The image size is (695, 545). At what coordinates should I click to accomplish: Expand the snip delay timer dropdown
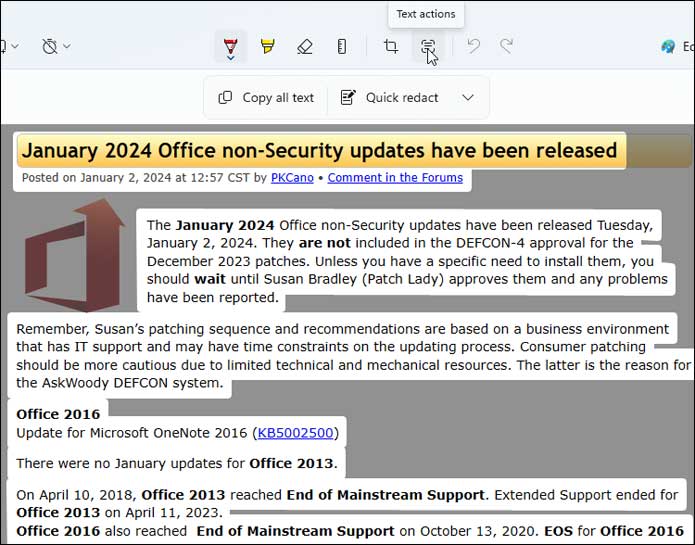click(x=56, y=46)
